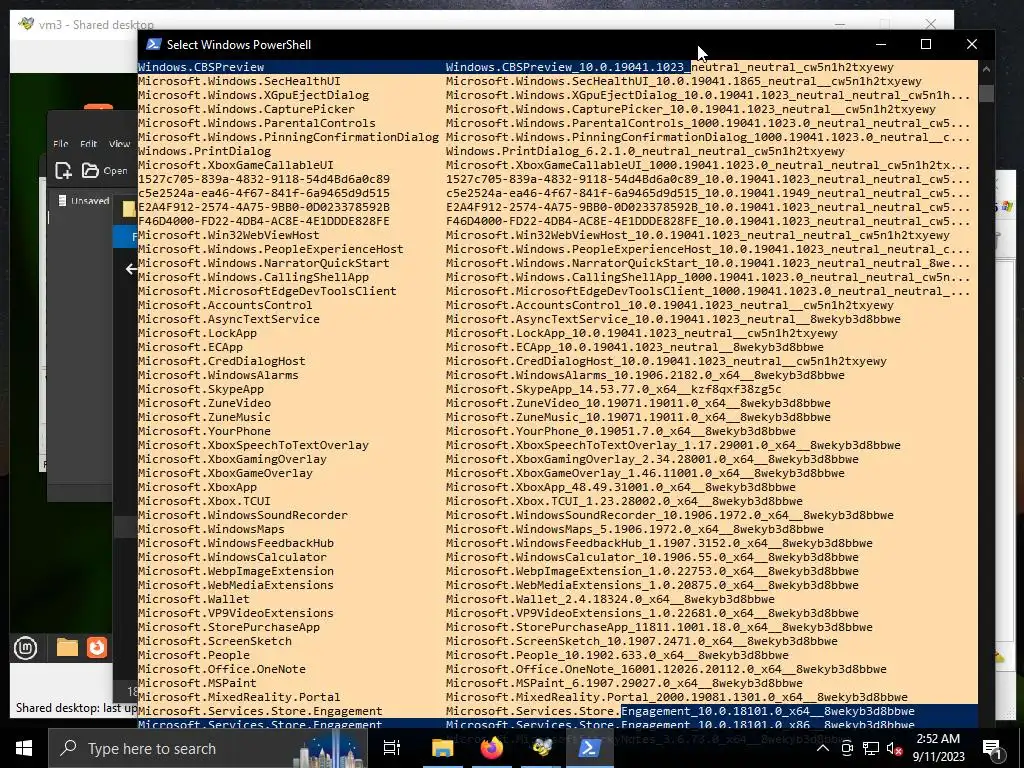Show hidden system tray icons
The image size is (1024, 768).
pyautogui.click(x=823, y=748)
